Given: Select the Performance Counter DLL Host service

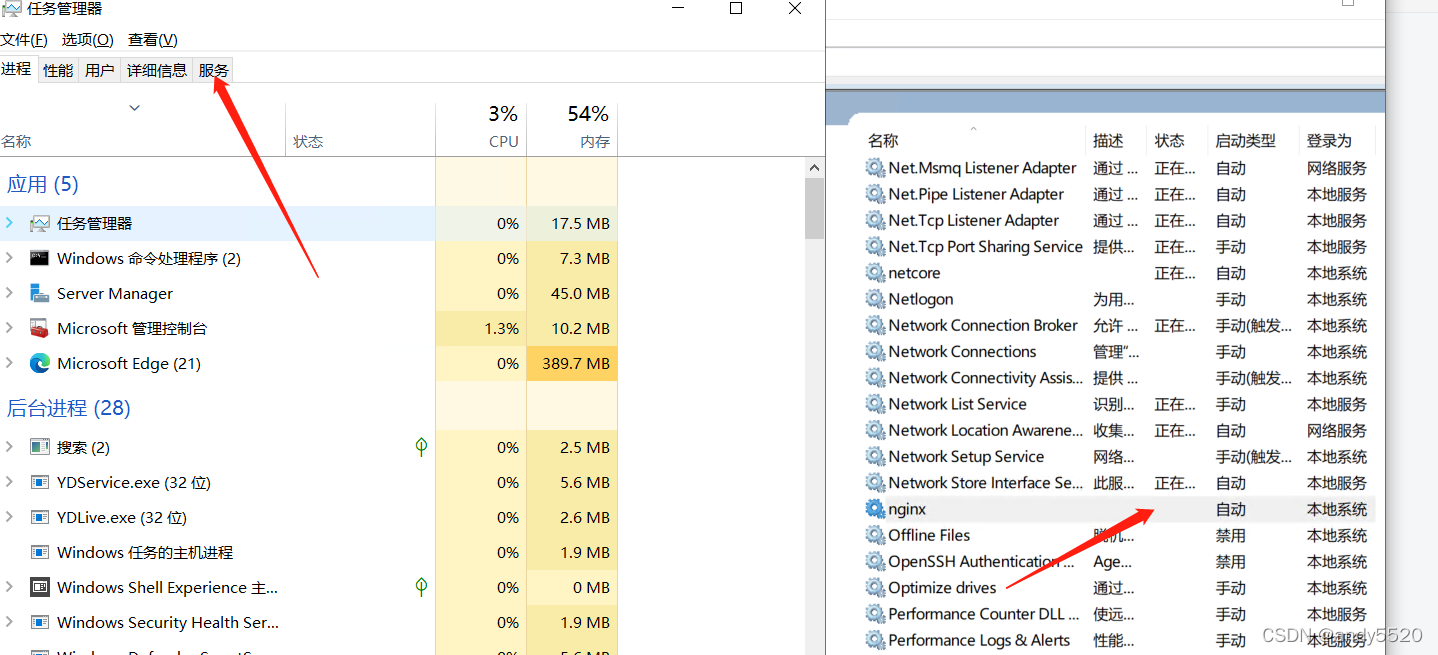Looking at the screenshot, I should (x=984, y=614).
